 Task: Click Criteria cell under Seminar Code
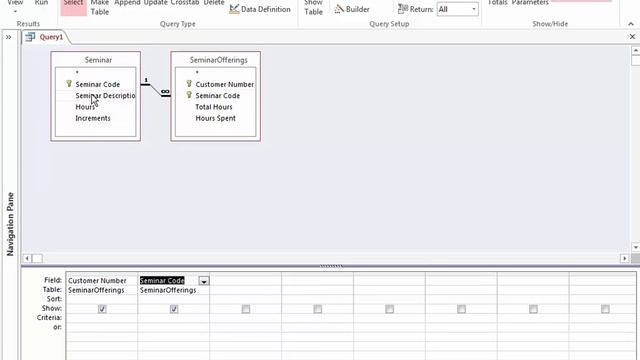pyautogui.click(x=173, y=318)
